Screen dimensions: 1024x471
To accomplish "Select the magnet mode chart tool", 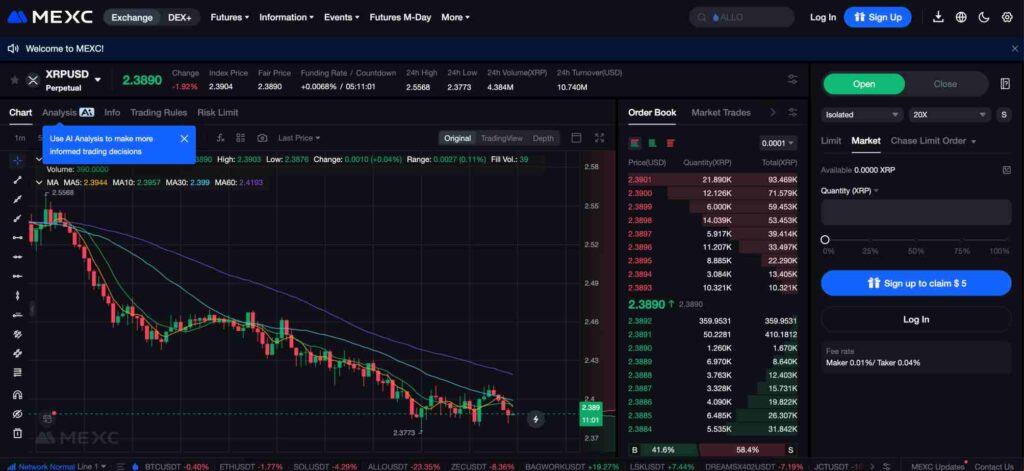I will [18, 395].
